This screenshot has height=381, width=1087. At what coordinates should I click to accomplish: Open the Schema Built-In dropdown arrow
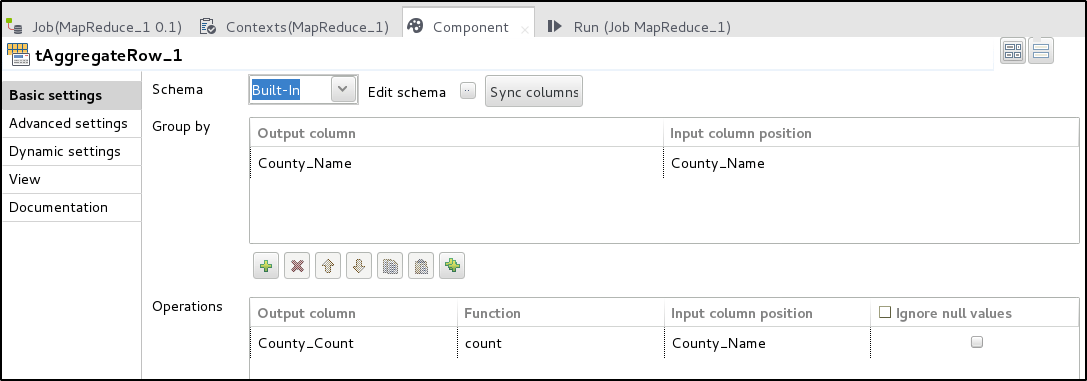coord(343,90)
